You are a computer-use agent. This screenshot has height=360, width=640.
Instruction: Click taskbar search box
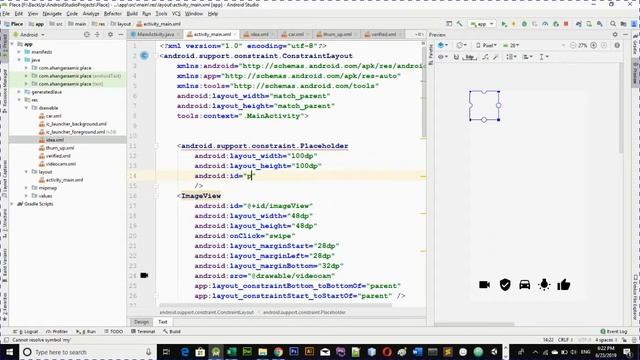(x=87, y=351)
